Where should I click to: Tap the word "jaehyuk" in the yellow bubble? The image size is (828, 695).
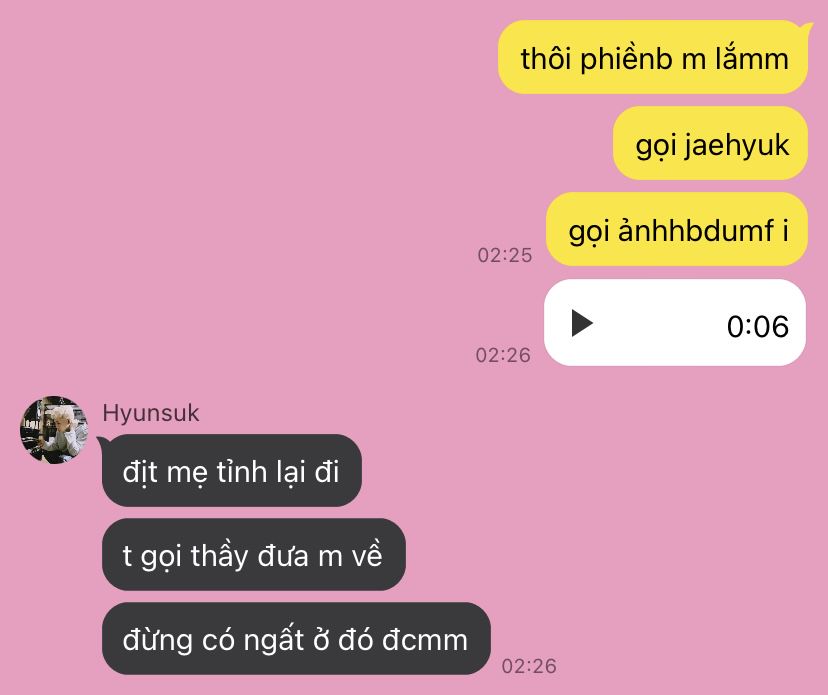click(x=737, y=145)
